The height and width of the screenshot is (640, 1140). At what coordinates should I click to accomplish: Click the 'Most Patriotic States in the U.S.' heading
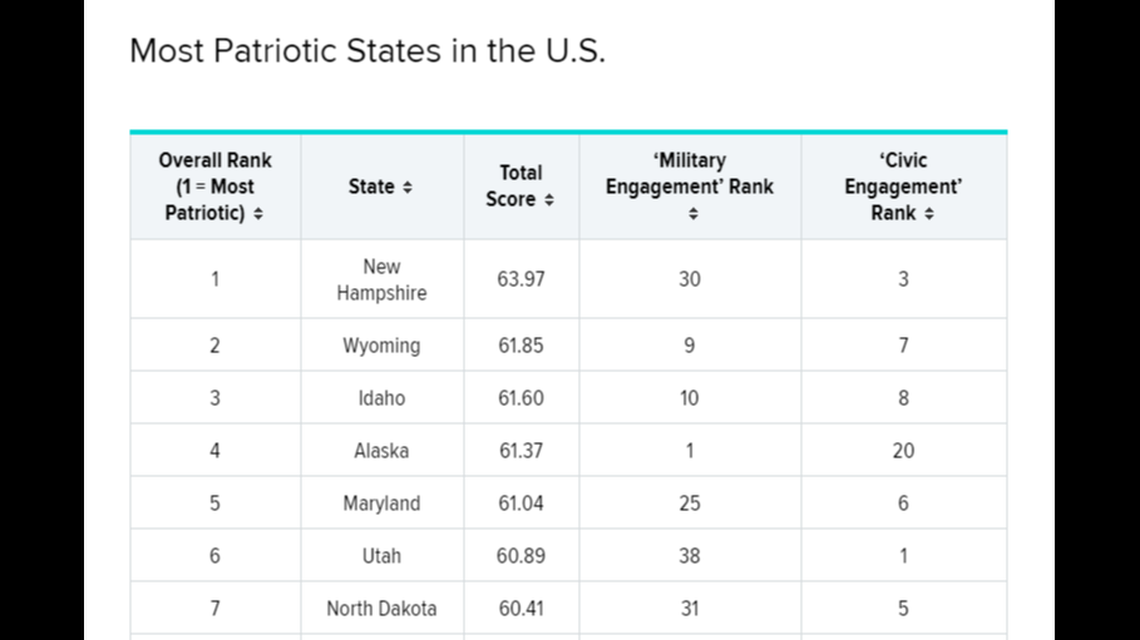(x=367, y=50)
